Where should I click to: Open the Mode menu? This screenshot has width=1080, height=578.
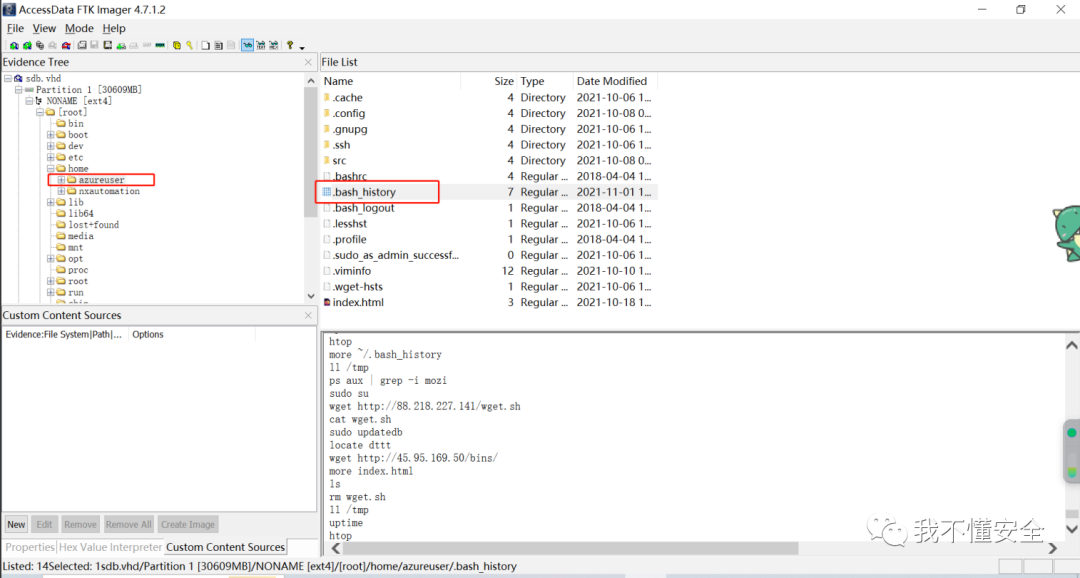pyautogui.click(x=79, y=28)
